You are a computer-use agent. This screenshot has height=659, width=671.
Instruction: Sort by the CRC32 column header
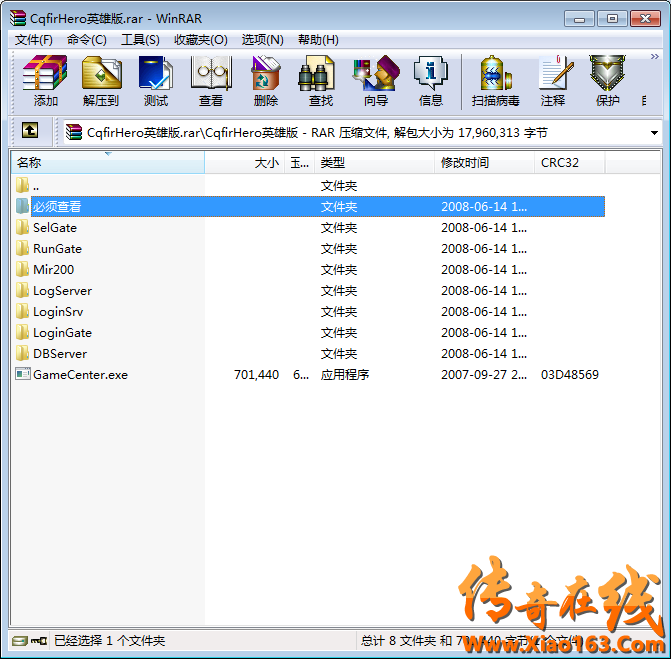tap(570, 163)
